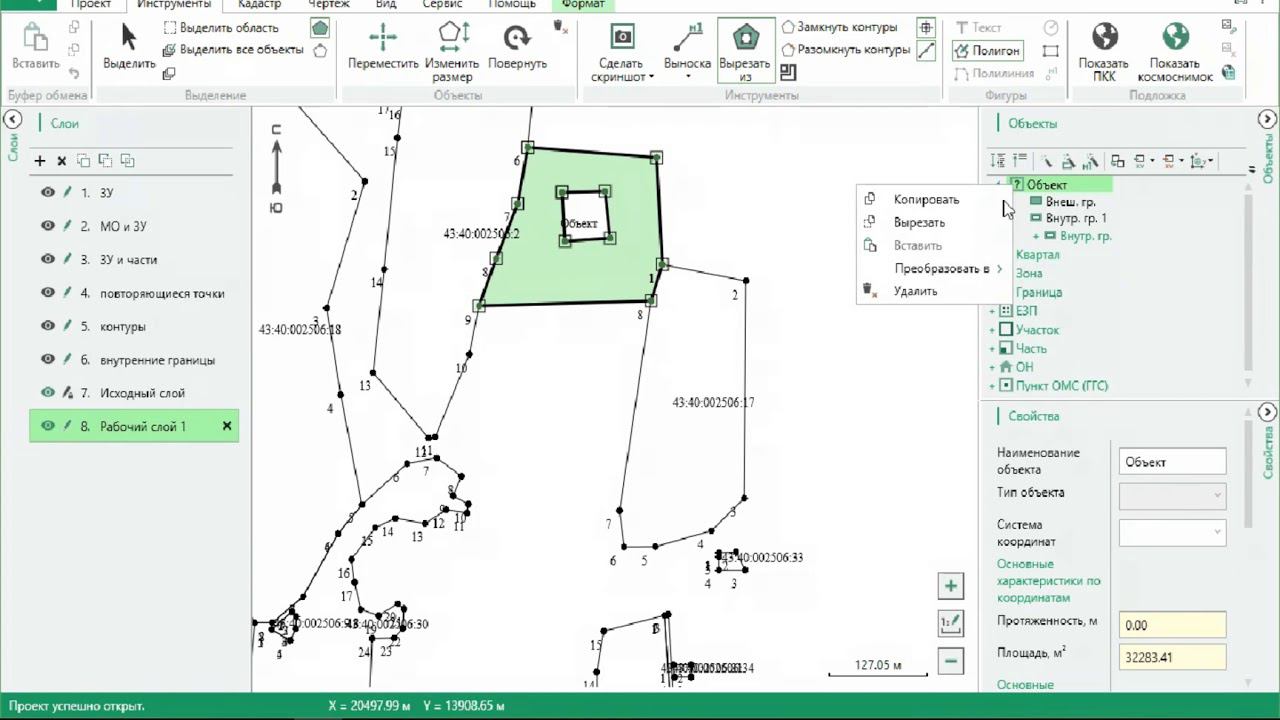Click crosshair snap icon in Инструменты group
The image size is (1280, 720).
(x=926, y=28)
